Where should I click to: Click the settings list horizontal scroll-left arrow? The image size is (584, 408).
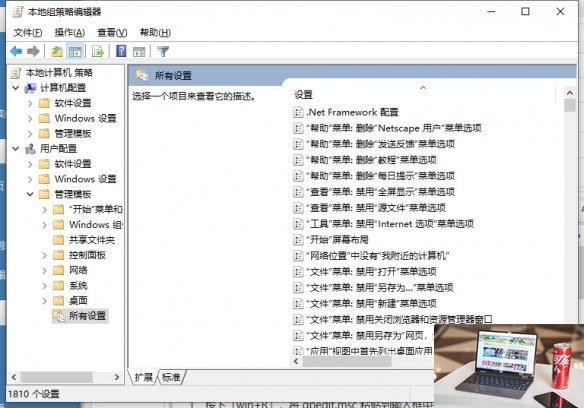tap(296, 361)
